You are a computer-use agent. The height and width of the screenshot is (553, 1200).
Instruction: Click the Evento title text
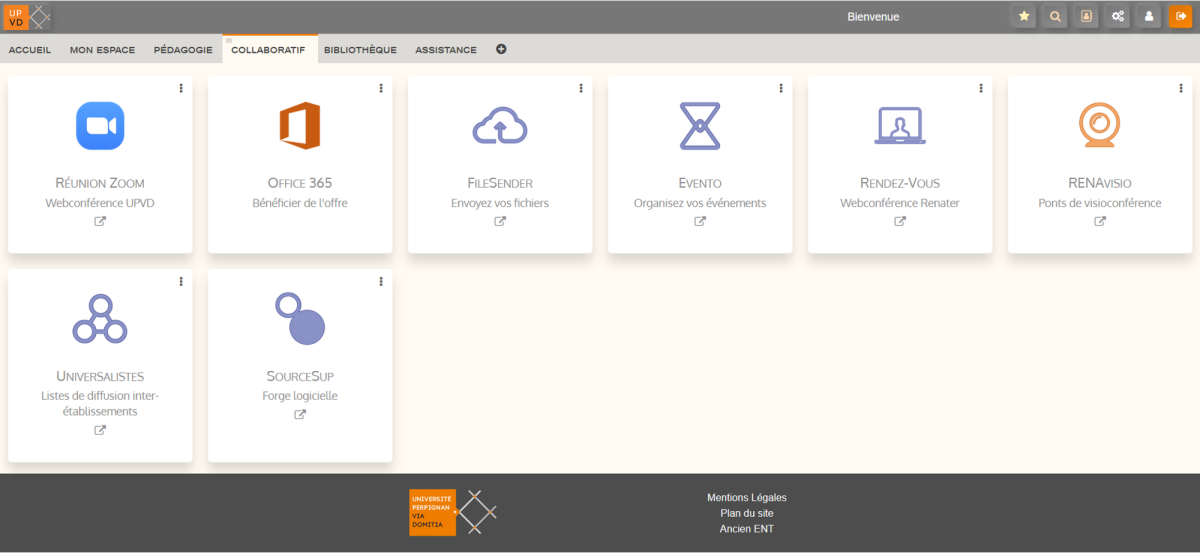[x=700, y=183]
